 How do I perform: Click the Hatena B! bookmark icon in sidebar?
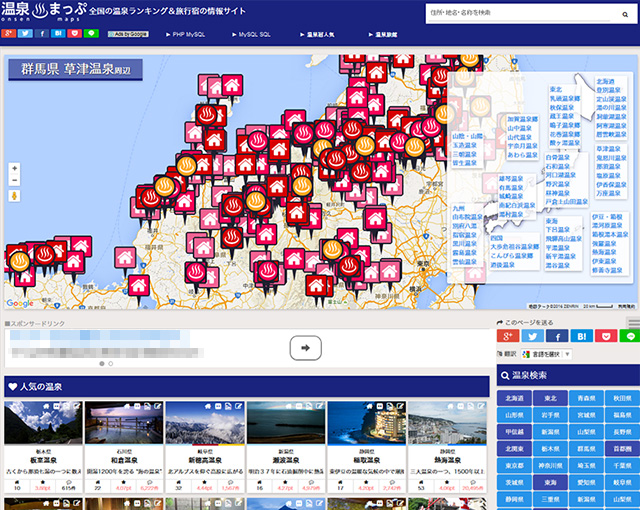(581, 336)
